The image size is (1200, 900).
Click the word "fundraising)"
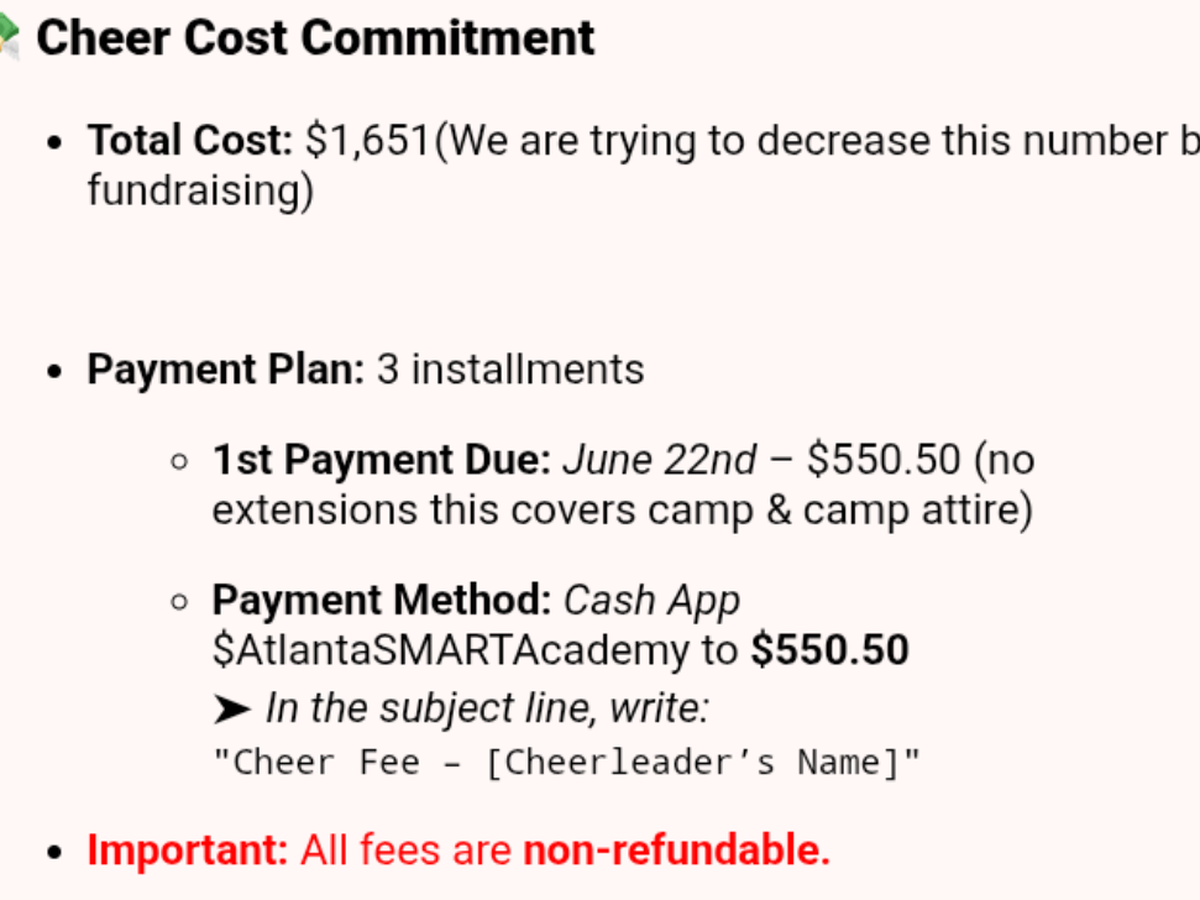coord(200,190)
